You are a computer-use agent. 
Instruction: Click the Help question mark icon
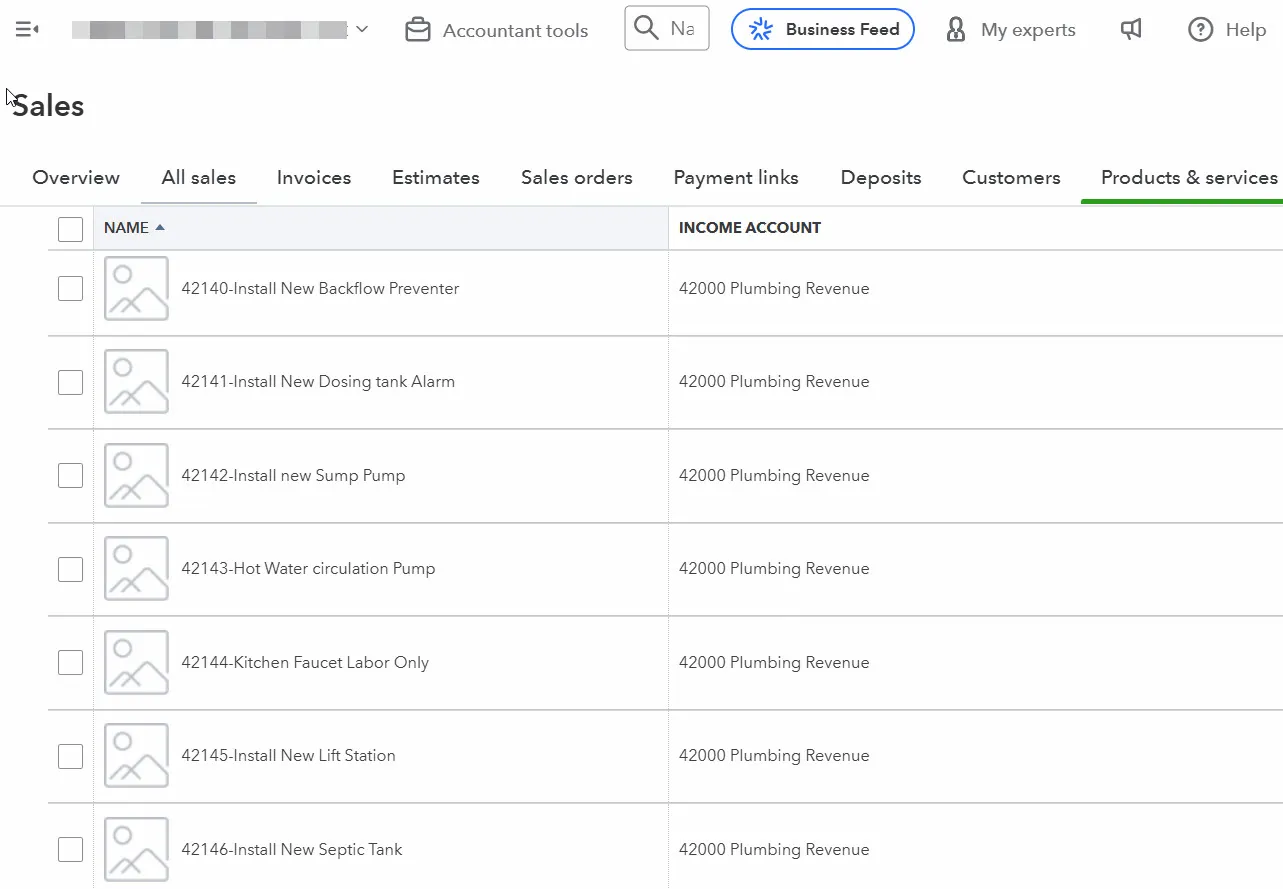coord(1200,30)
